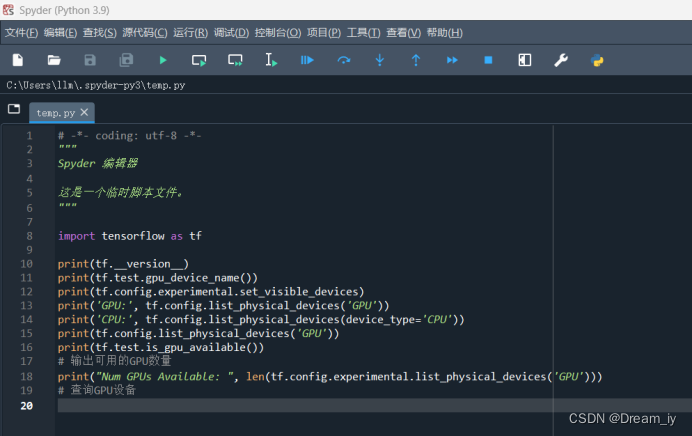The height and width of the screenshot is (436, 692).
Task: Run the current cell
Action: (199, 60)
